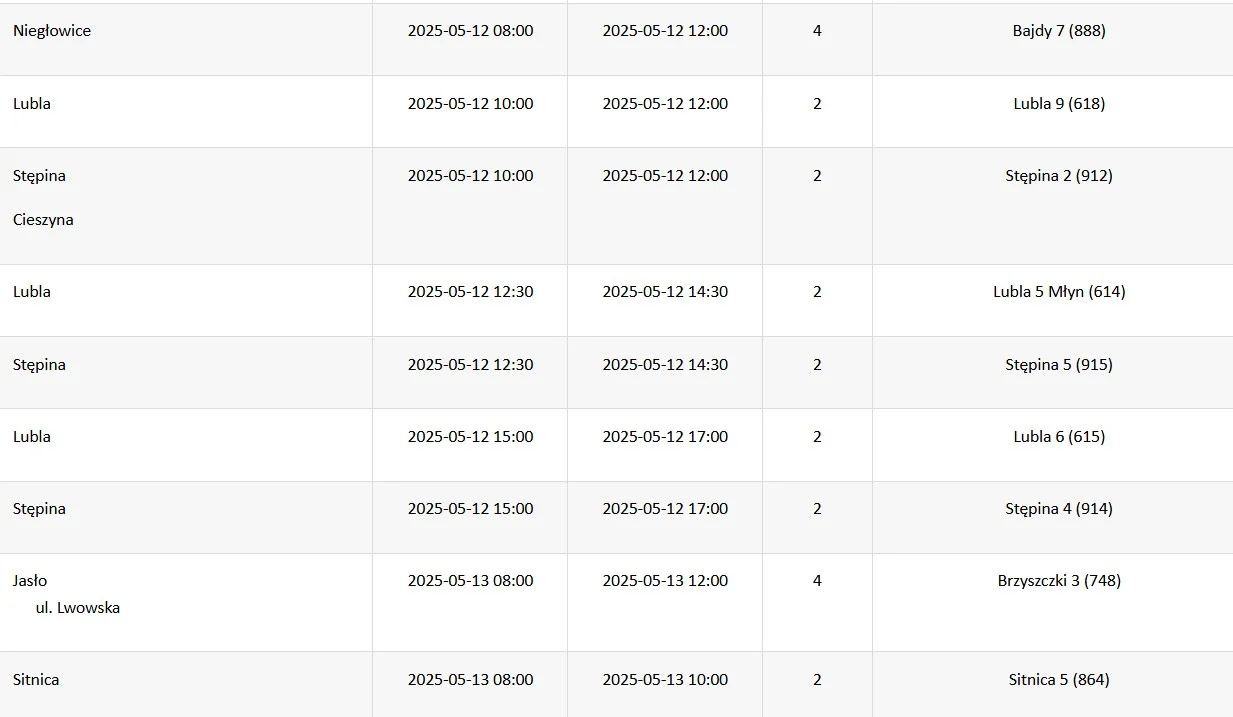Select the ul. Lwowska street text

tap(78, 608)
